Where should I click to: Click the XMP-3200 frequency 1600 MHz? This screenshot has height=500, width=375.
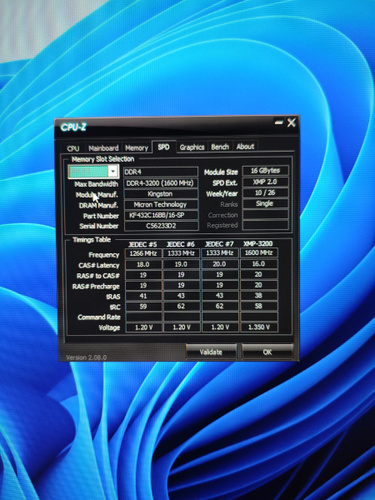[x=259, y=253]
